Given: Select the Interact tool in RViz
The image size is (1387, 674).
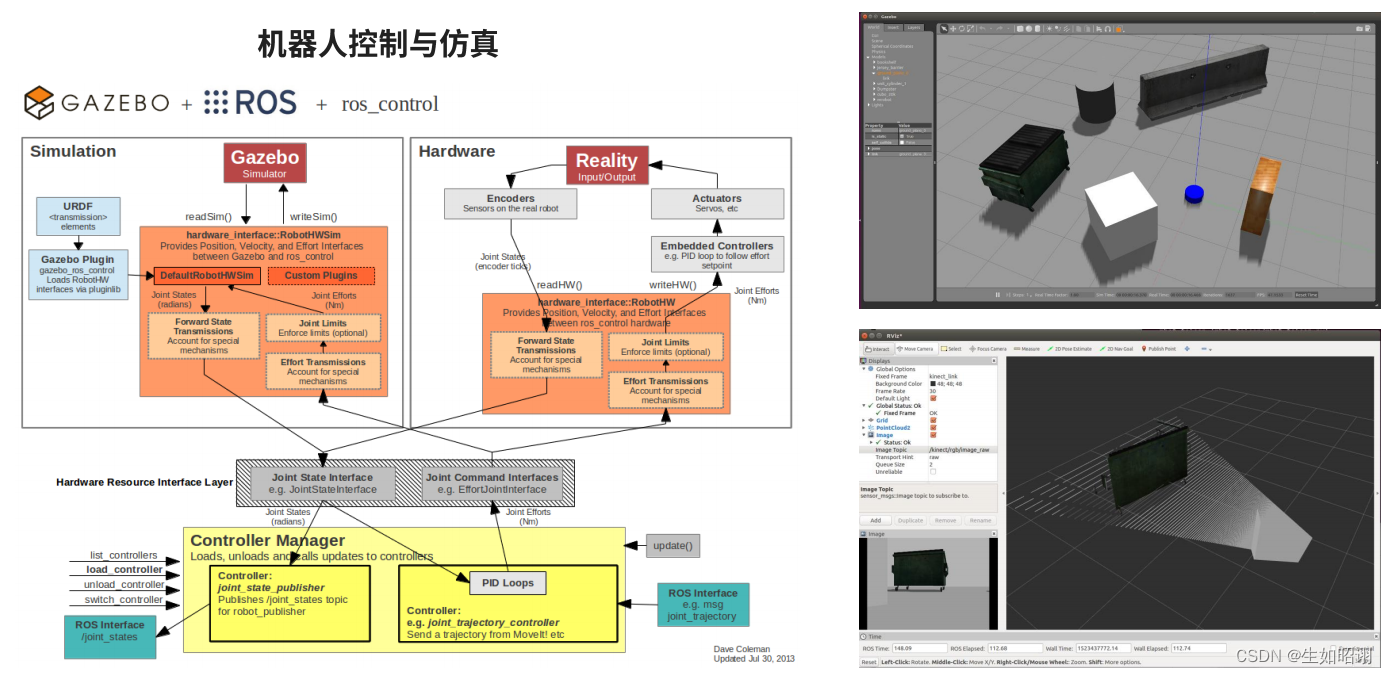Looking at the screenshot, I should click(878, 349).
